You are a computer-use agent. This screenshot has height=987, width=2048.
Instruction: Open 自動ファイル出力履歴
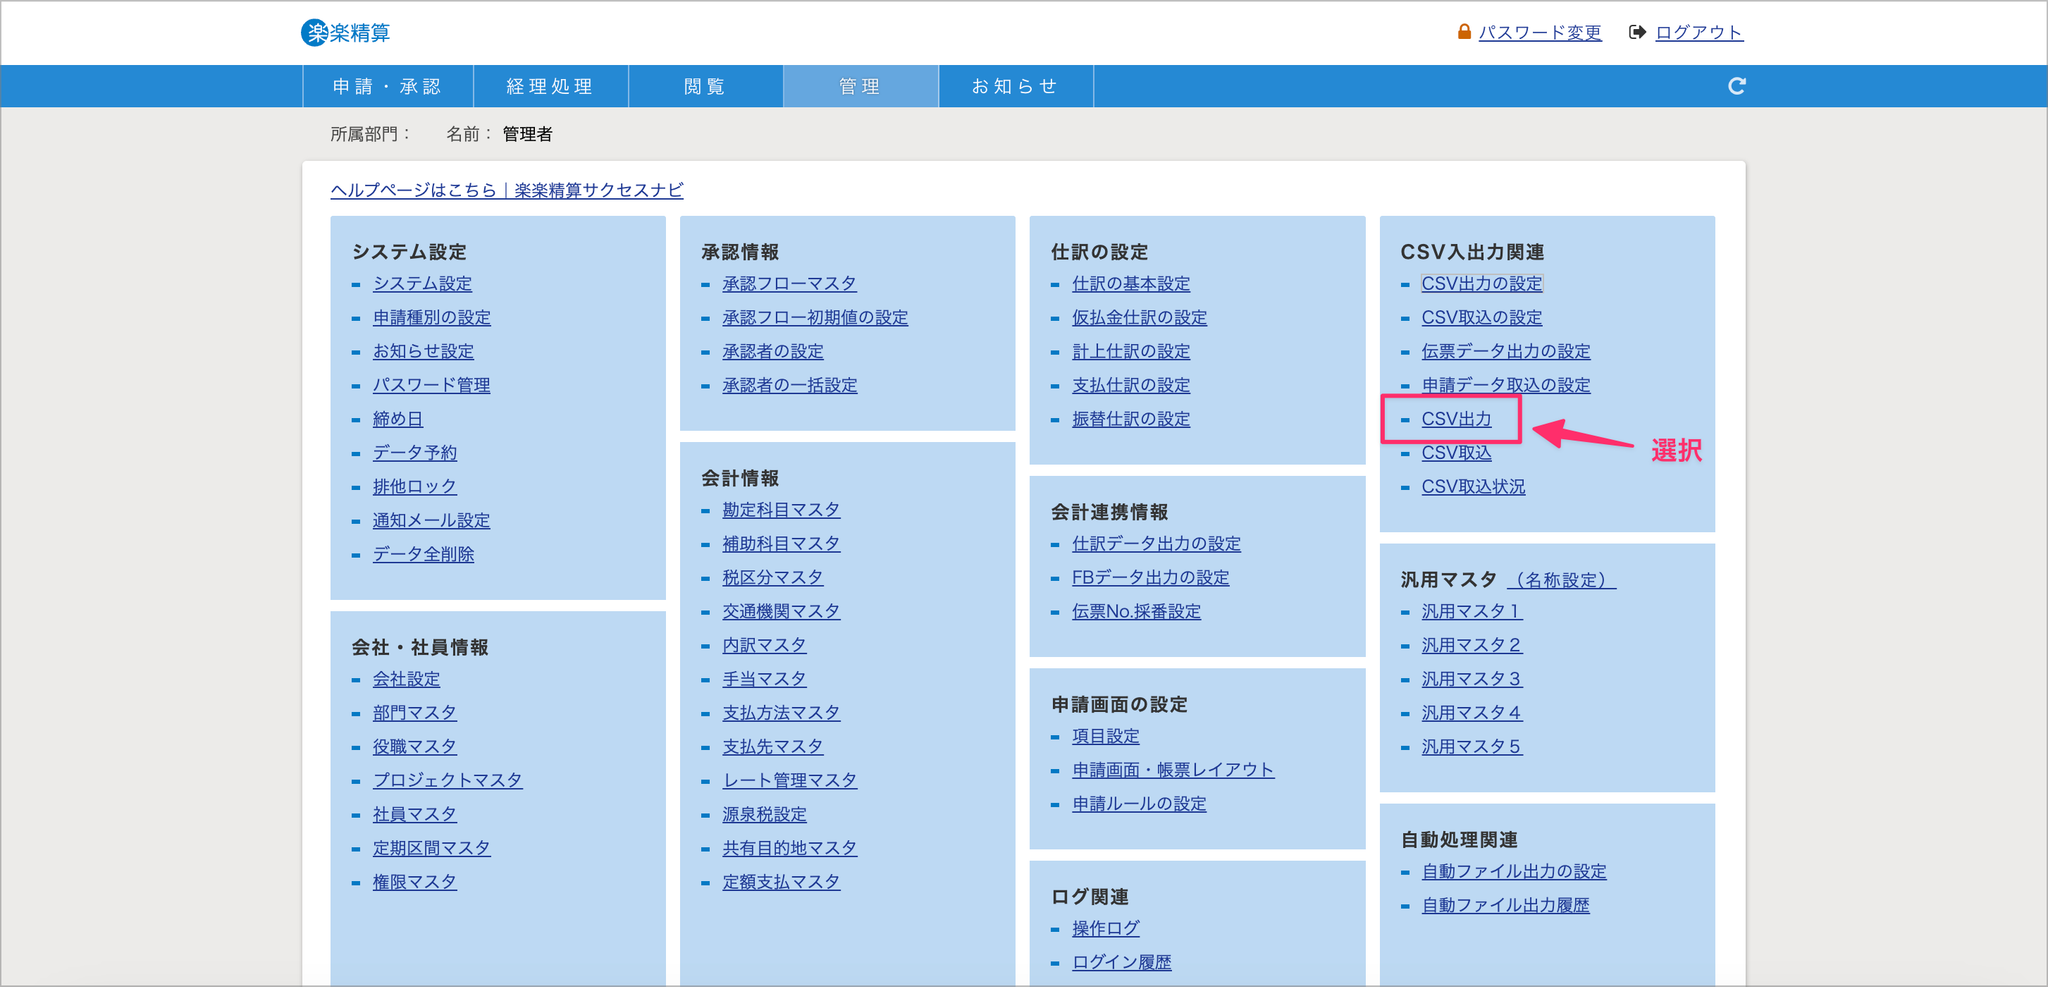pos(1505,906)
